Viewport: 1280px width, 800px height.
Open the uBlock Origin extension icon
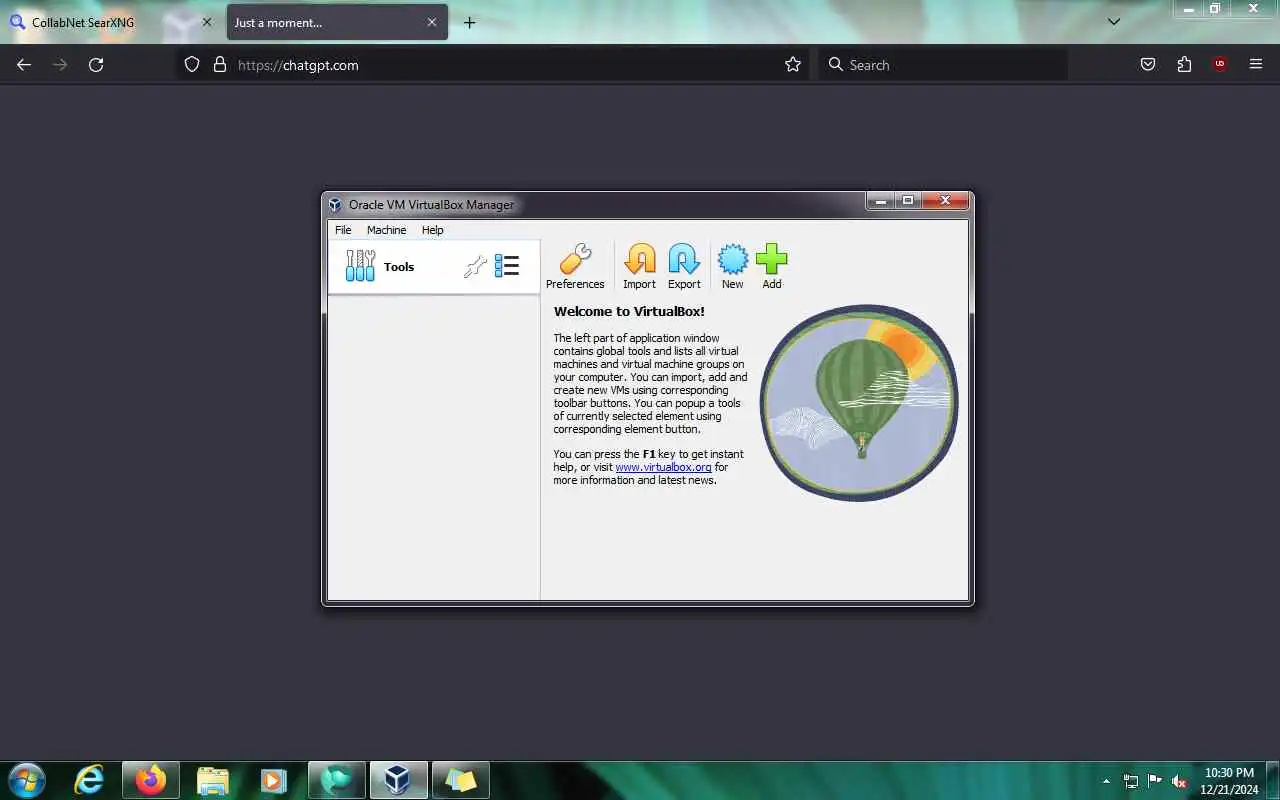tap(1219, 64)
